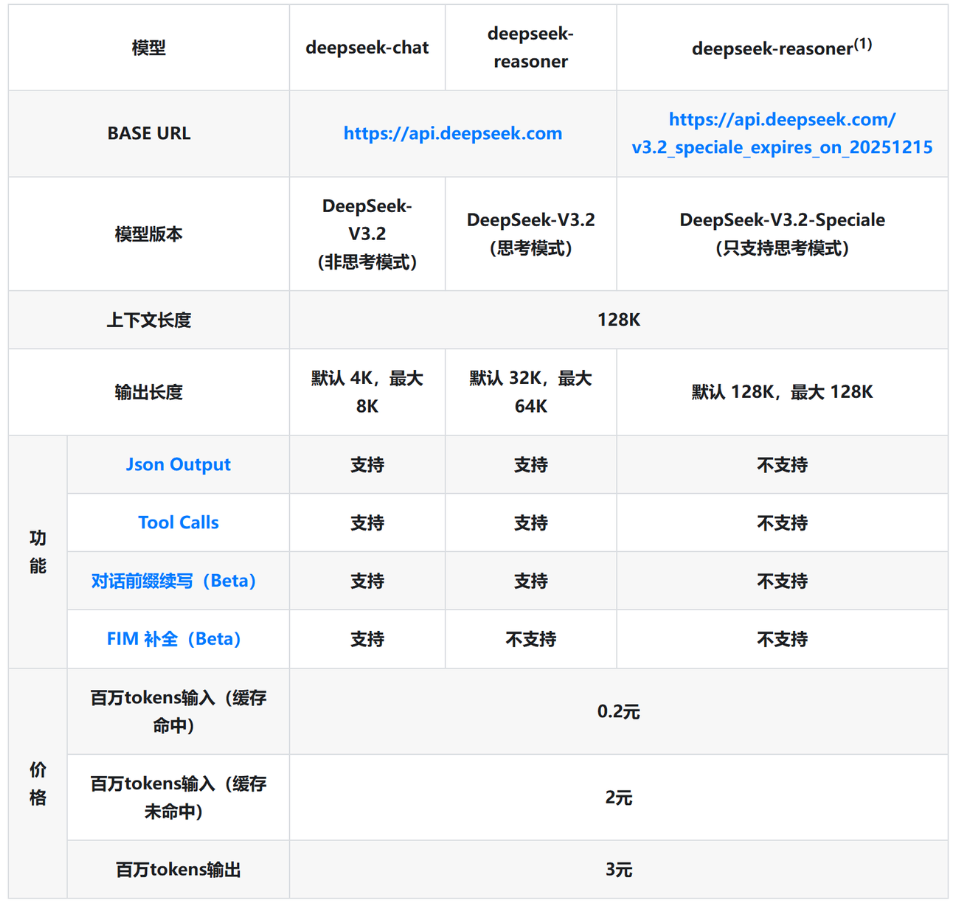Click the 模型 header cell

[149, 47]
